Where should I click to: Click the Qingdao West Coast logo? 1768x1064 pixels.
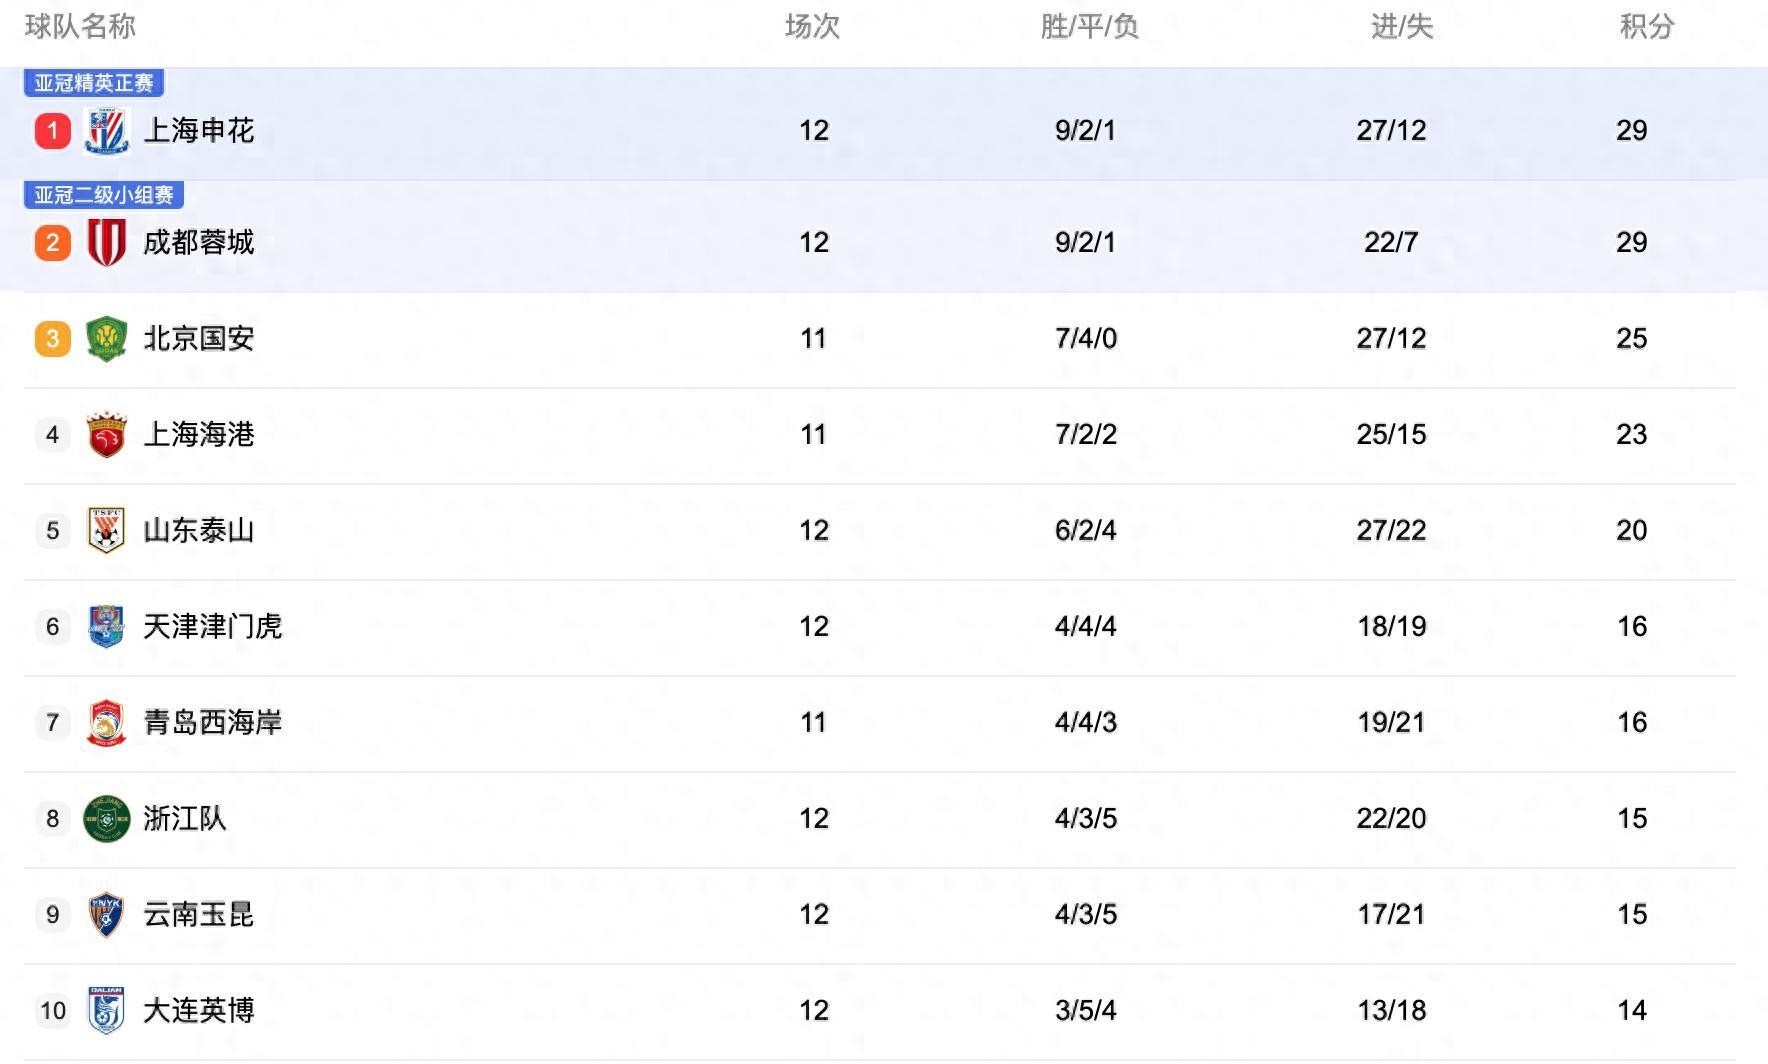pos(106,723)
